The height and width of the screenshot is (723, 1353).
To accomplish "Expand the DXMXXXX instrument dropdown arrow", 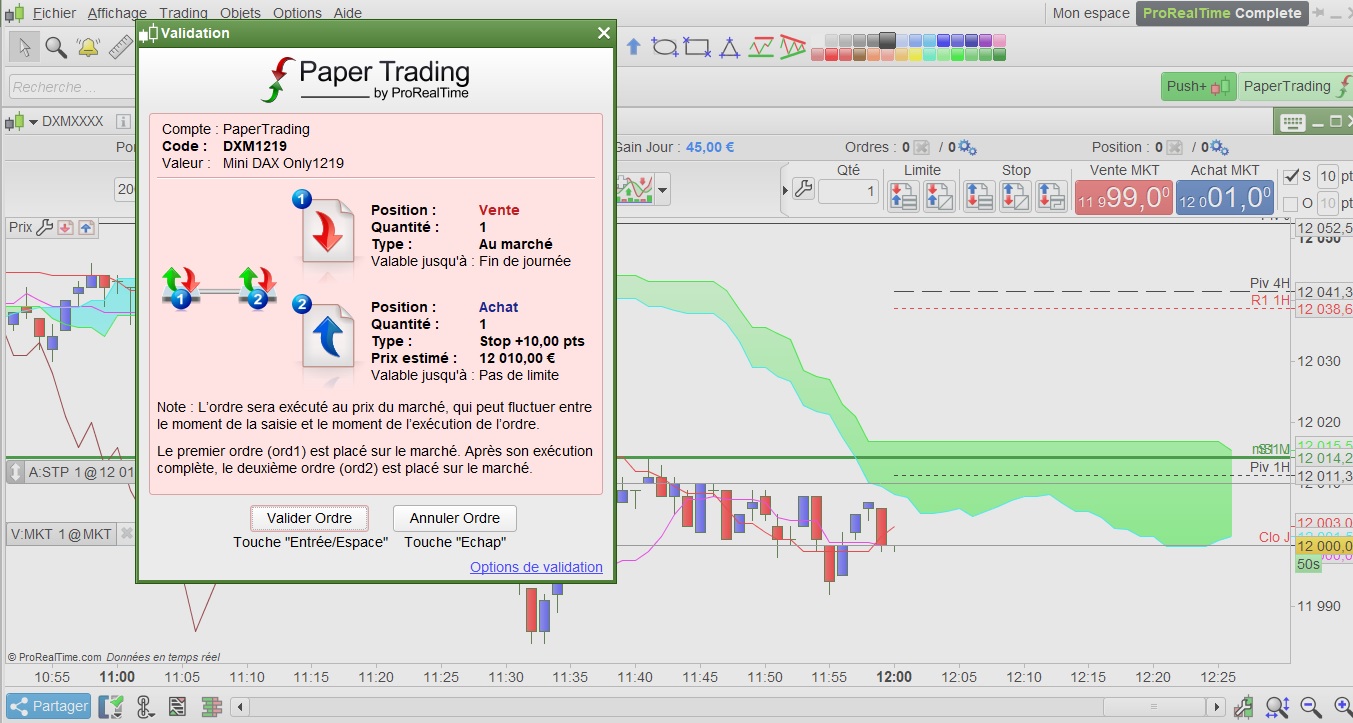I will point(33,122).
